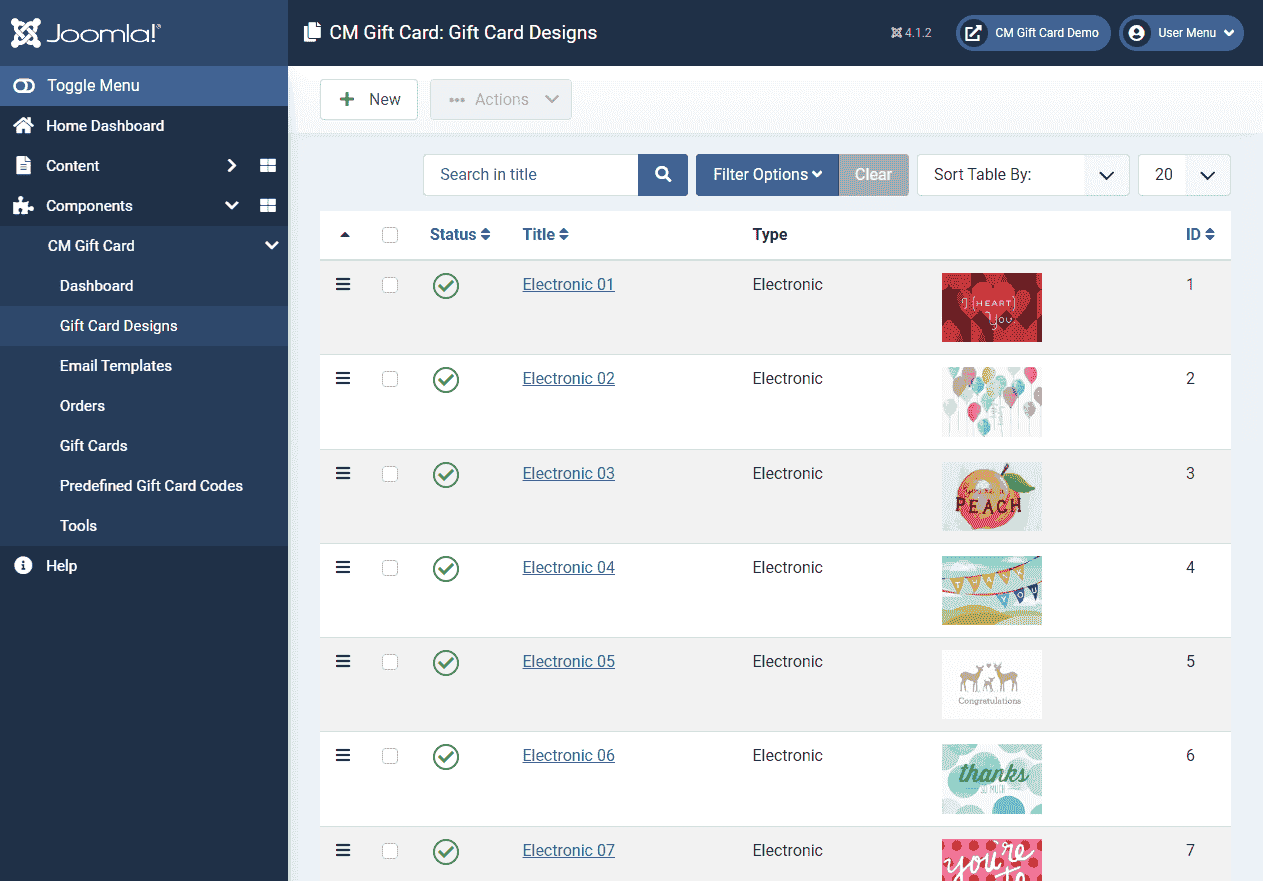The height and width of the screenshot is (881, 1263).
Task: Click the Components dashboard grid icon
Action: pyautogui.click(x=267, y=206)
